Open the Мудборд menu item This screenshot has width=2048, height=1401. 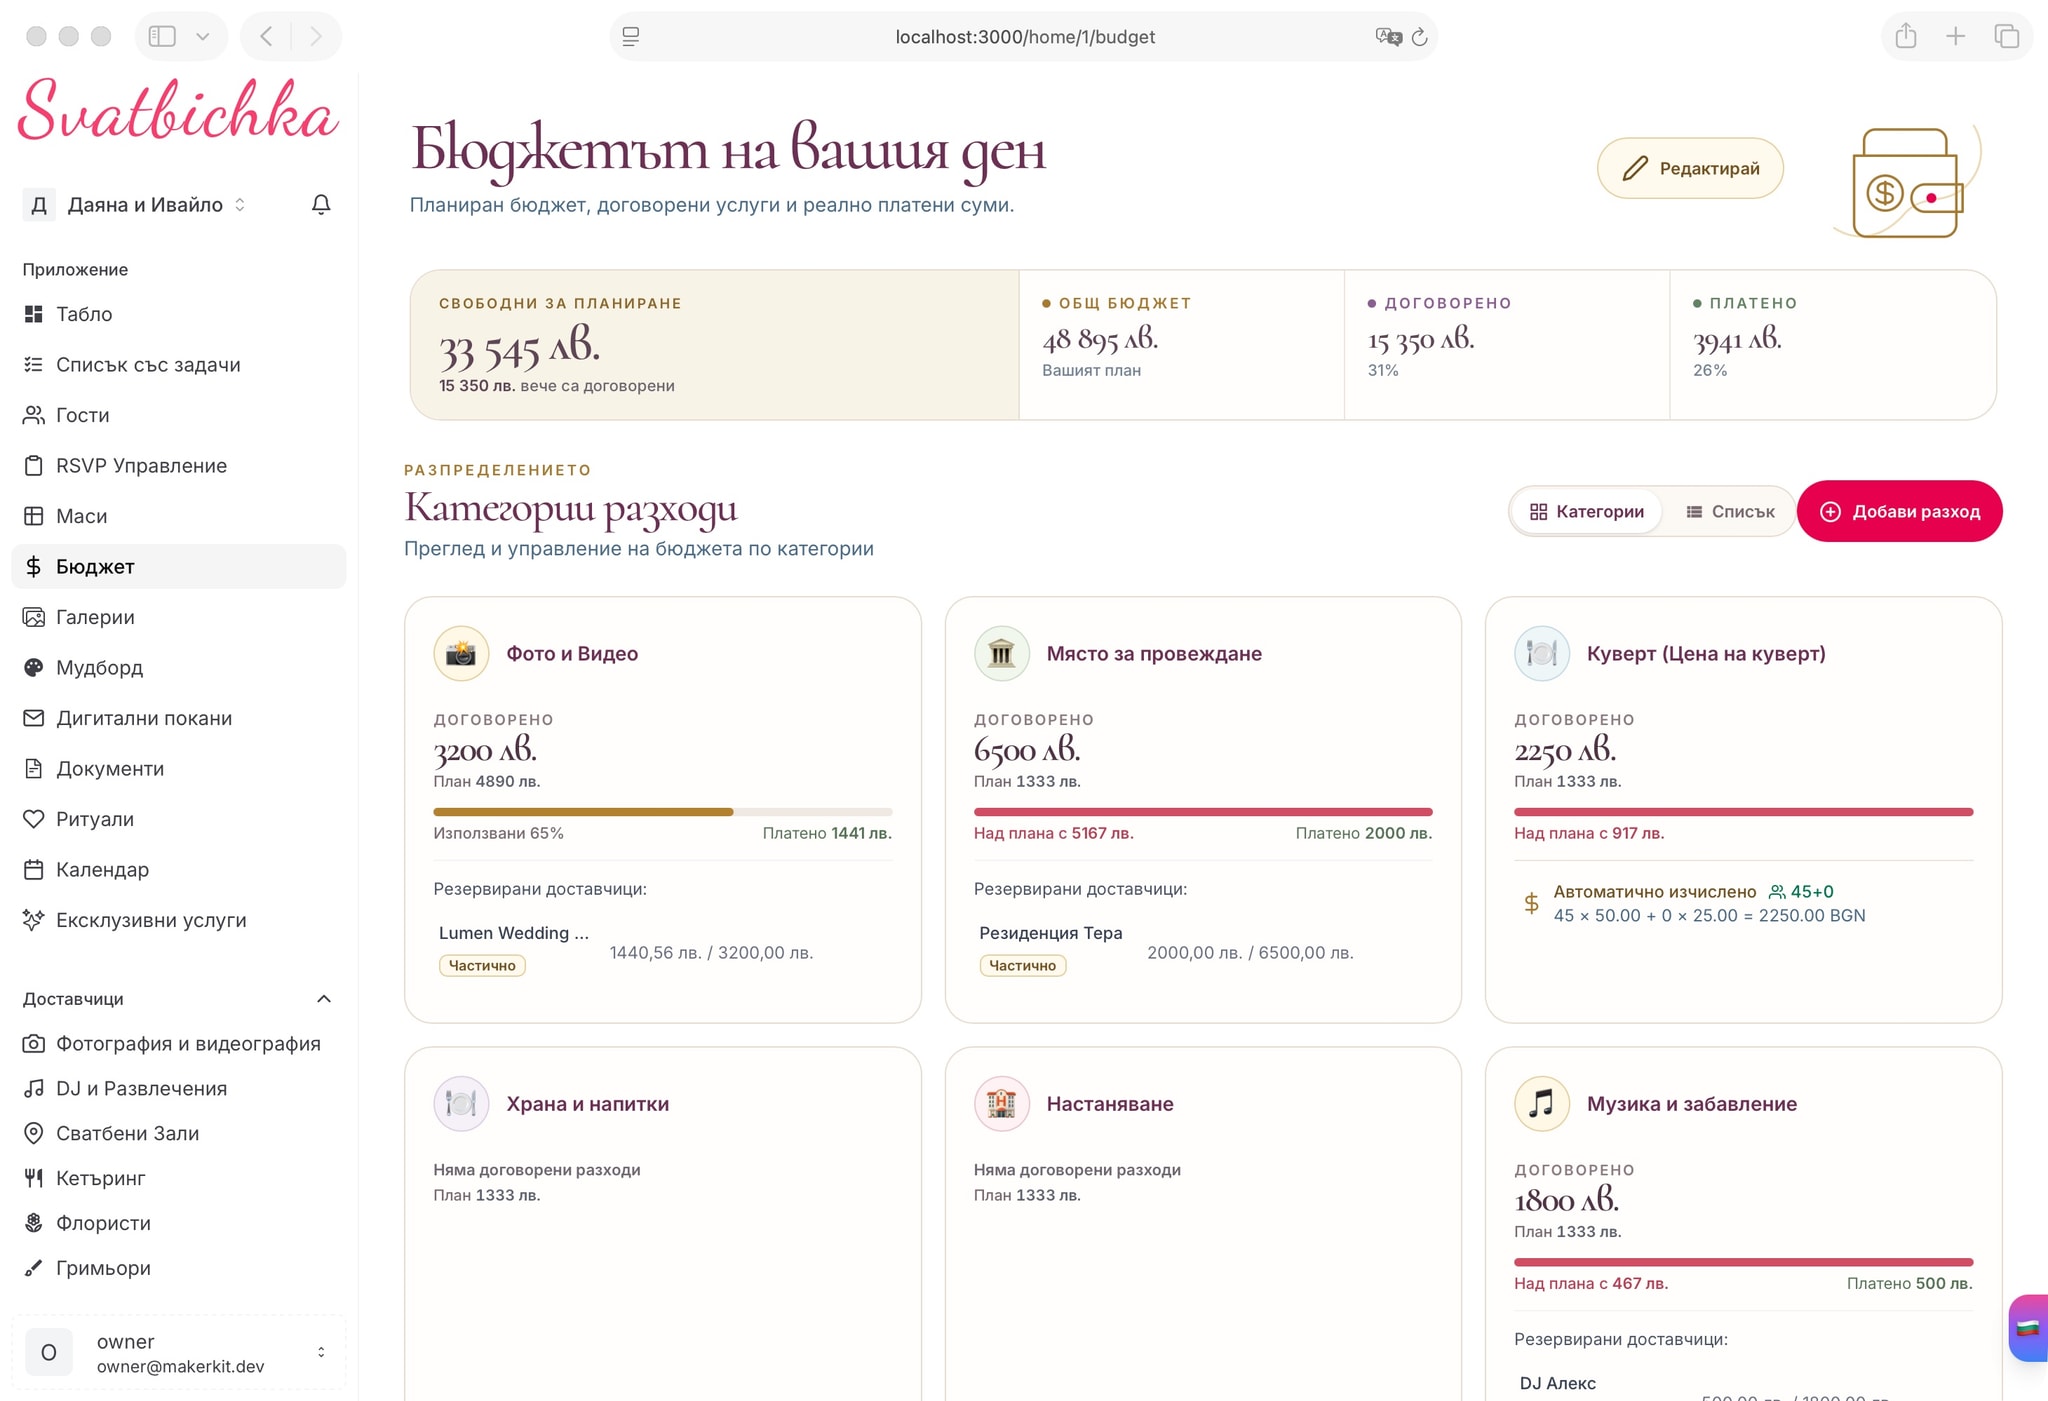(x=179, y=667)
